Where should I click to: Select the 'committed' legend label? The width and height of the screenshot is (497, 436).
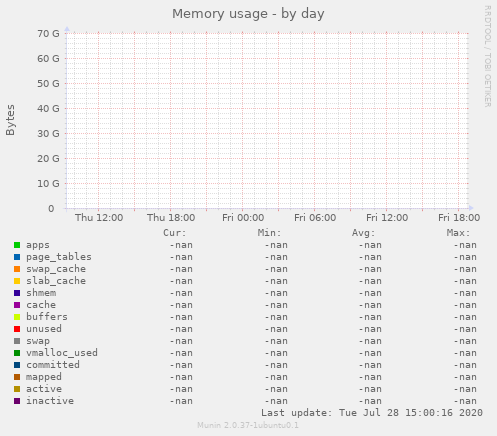click(x=53, y=365)
